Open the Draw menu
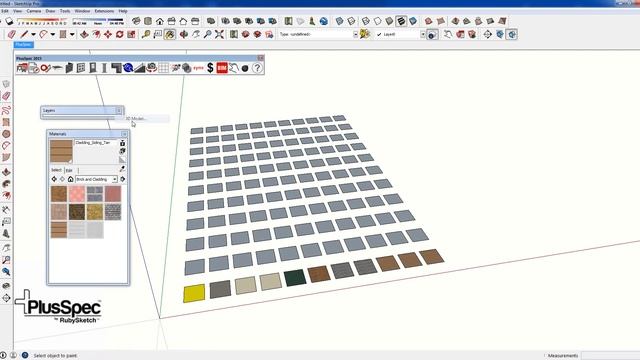Image resolution: width=640 pixels, height=360 pixels. [50, 11]
